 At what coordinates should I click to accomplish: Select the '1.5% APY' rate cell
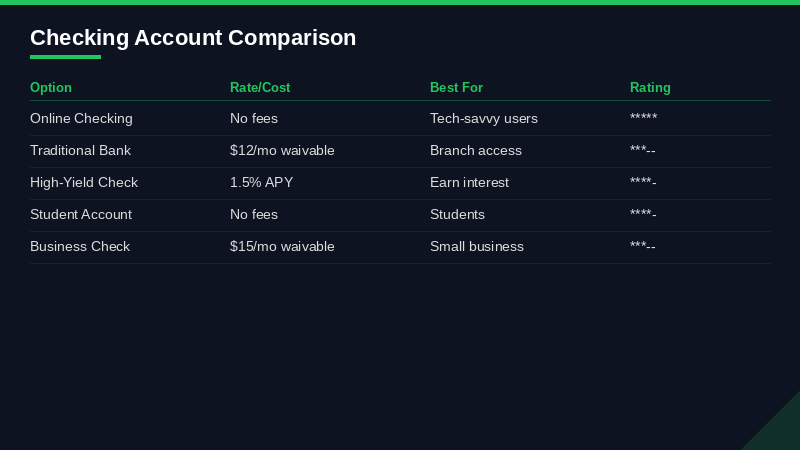pos(261,183)
